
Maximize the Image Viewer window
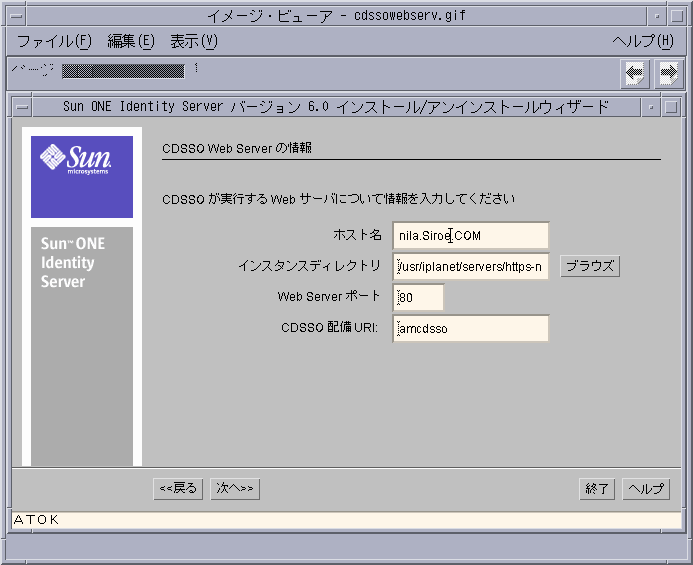(x=677, y=16)
